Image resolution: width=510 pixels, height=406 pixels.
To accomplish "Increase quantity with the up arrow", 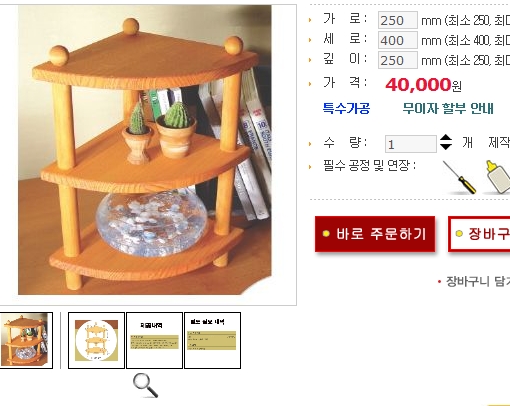I will pos(446,137).
